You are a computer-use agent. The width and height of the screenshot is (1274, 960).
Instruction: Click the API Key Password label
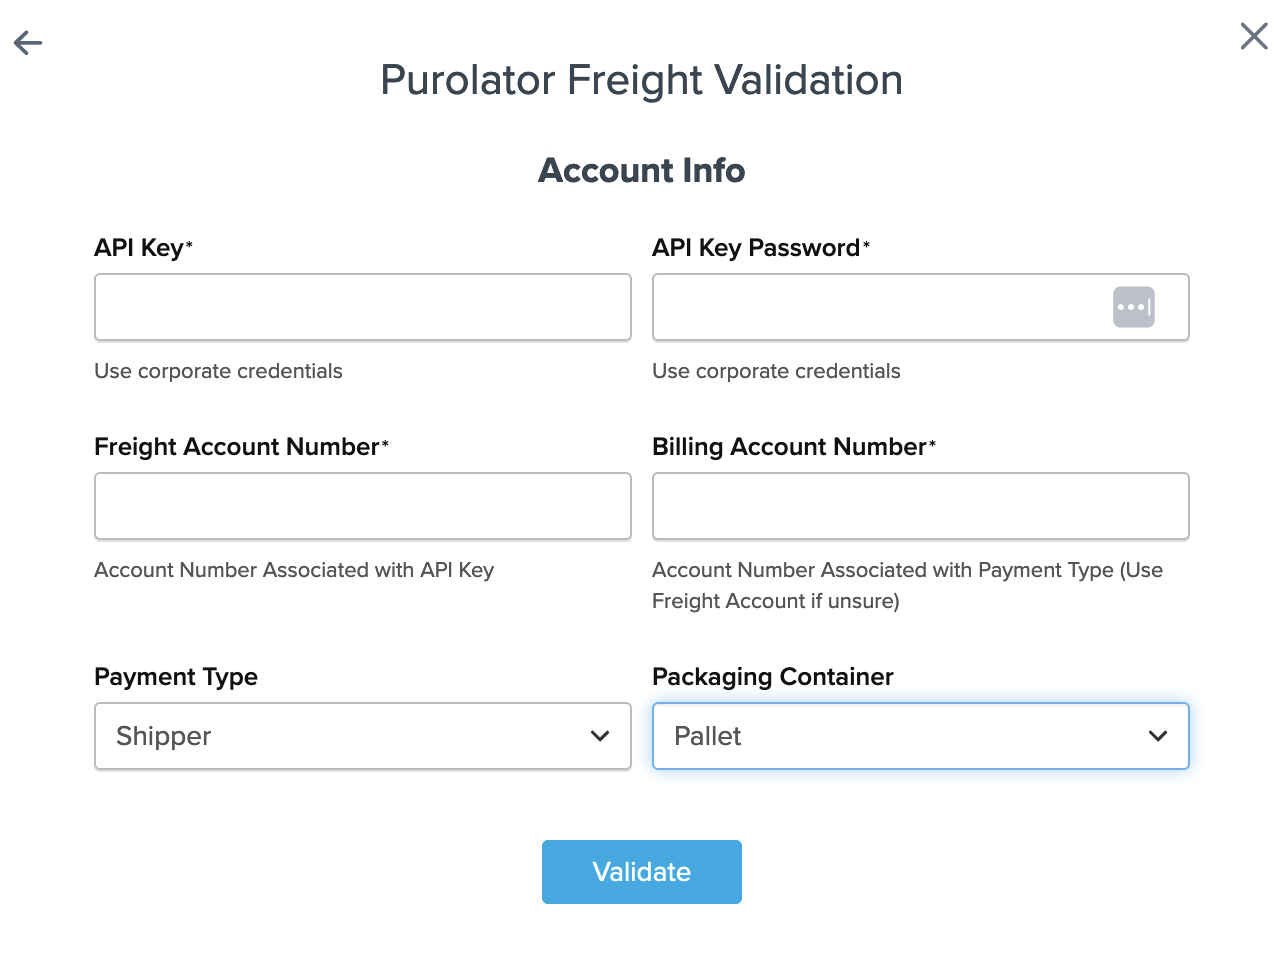(756, 248)
